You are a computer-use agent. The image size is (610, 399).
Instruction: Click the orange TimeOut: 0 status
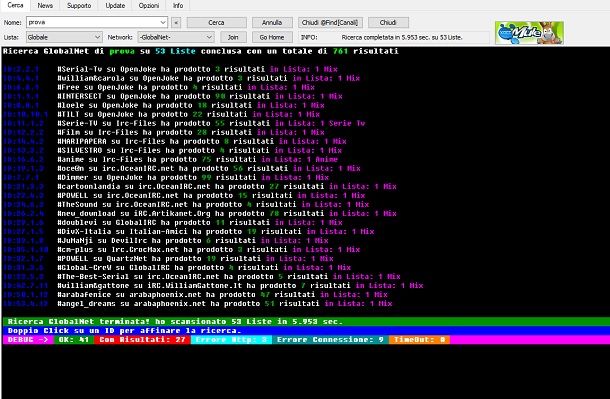pos(419,340)
